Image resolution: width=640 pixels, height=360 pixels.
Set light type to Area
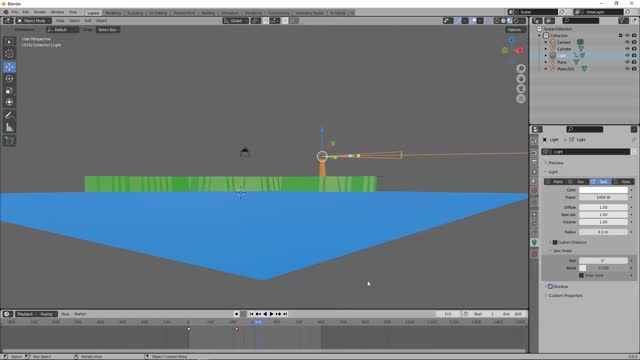pyautogui.click(x=623, y=182)
